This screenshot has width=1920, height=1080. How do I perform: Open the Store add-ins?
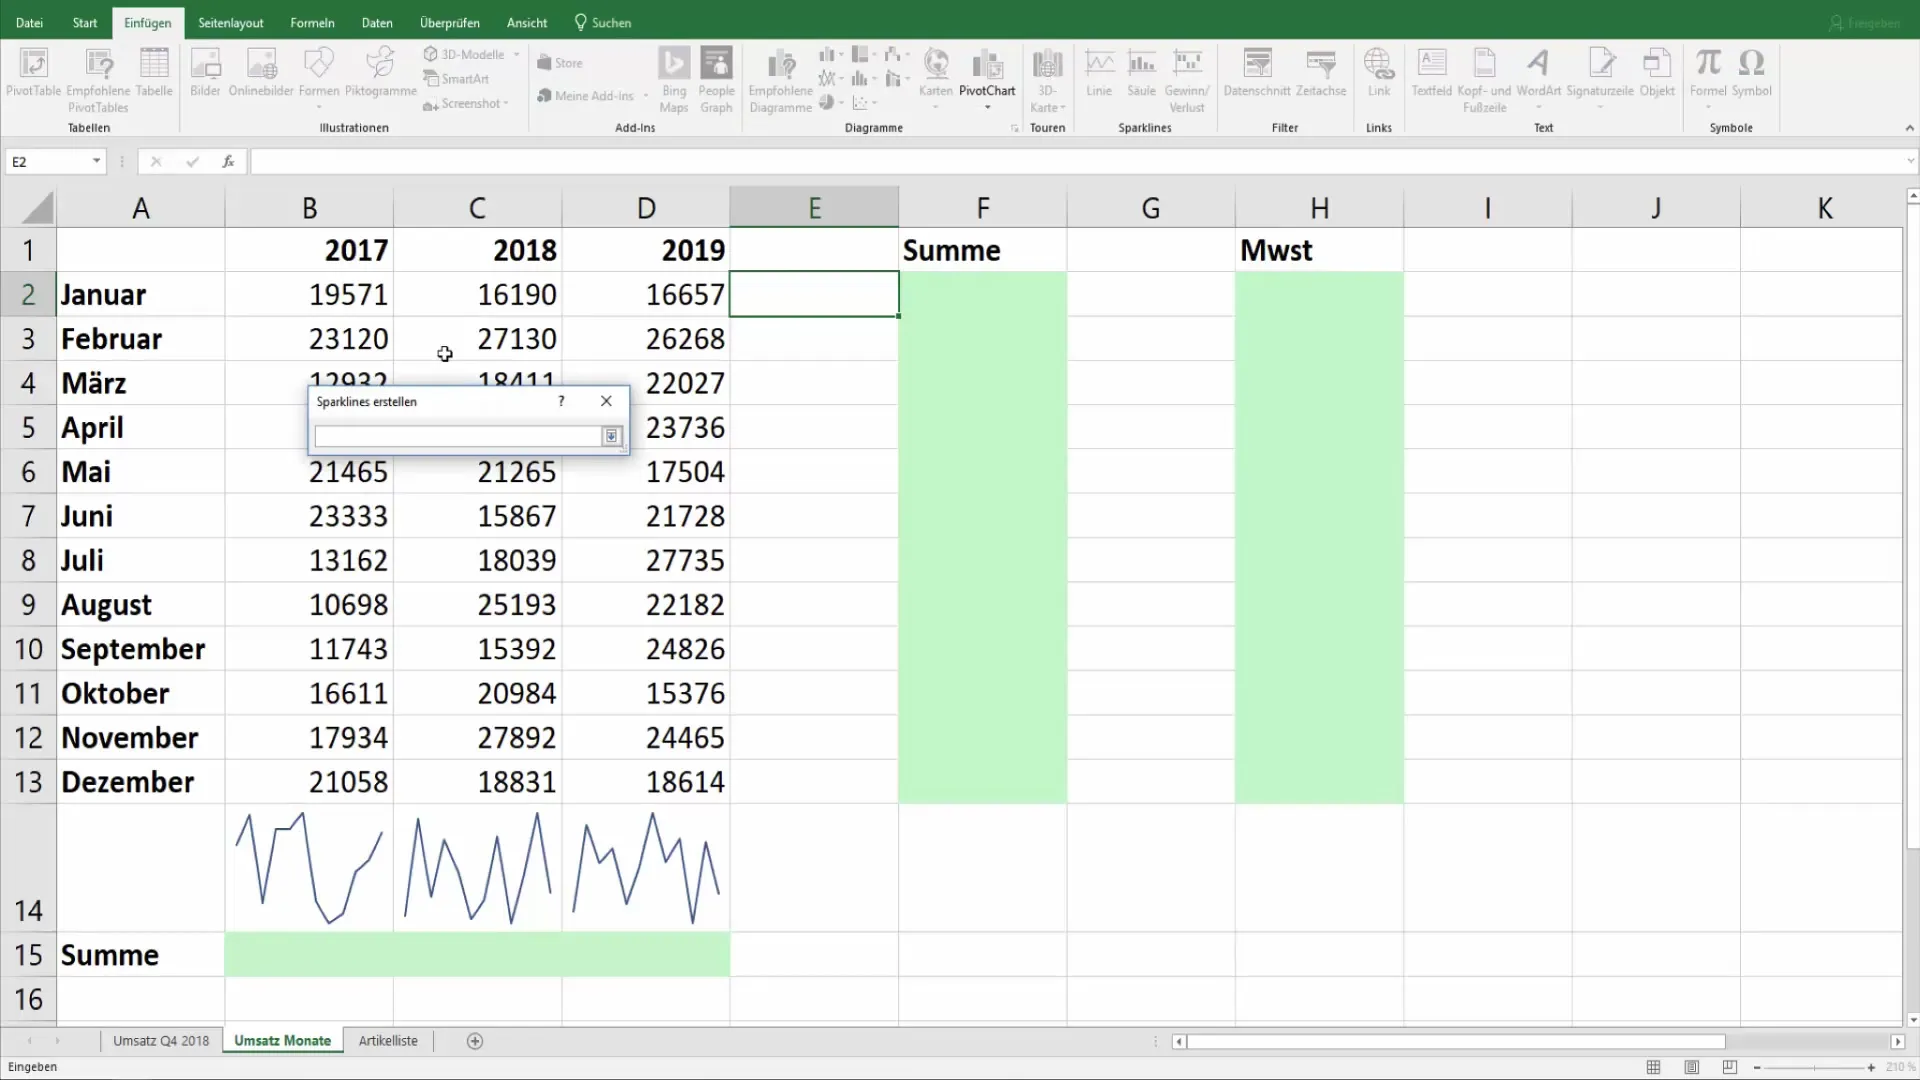click(x=560, y=63)
